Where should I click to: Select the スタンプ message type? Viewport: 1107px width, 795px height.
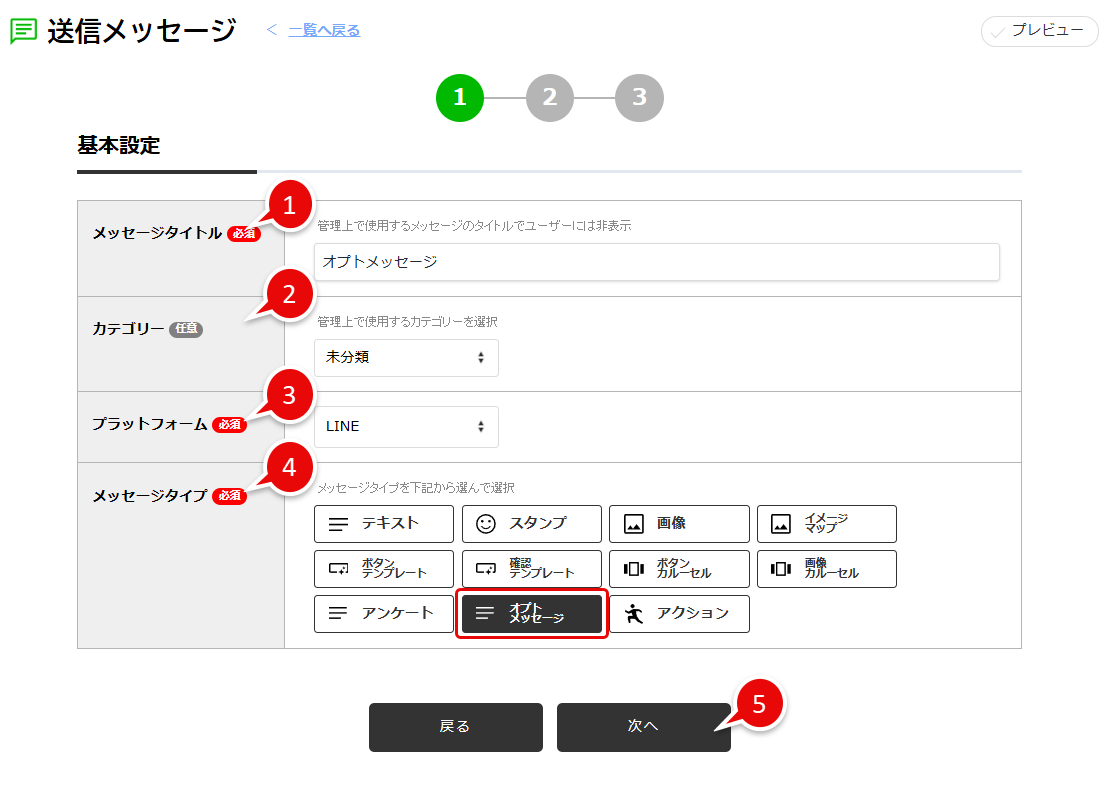click(531, 523)
